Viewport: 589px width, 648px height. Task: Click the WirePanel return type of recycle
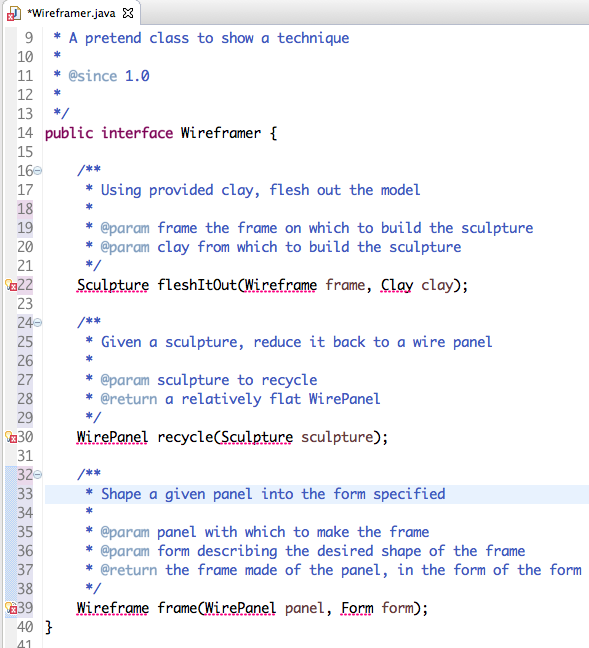[x=112, y=437]
